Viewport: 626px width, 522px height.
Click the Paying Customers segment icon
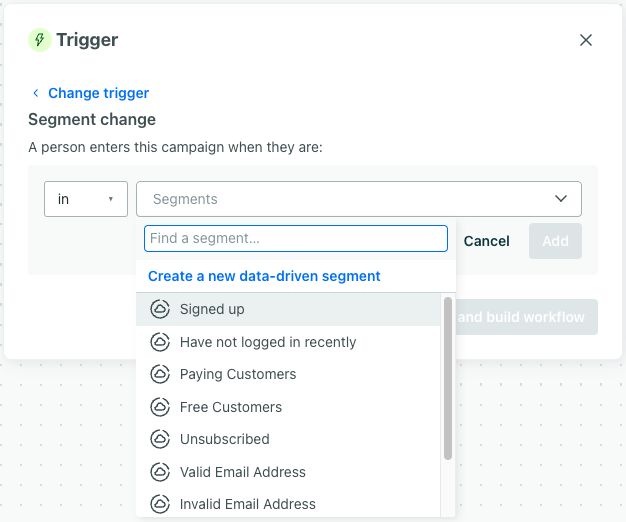[x=159, y=374]
